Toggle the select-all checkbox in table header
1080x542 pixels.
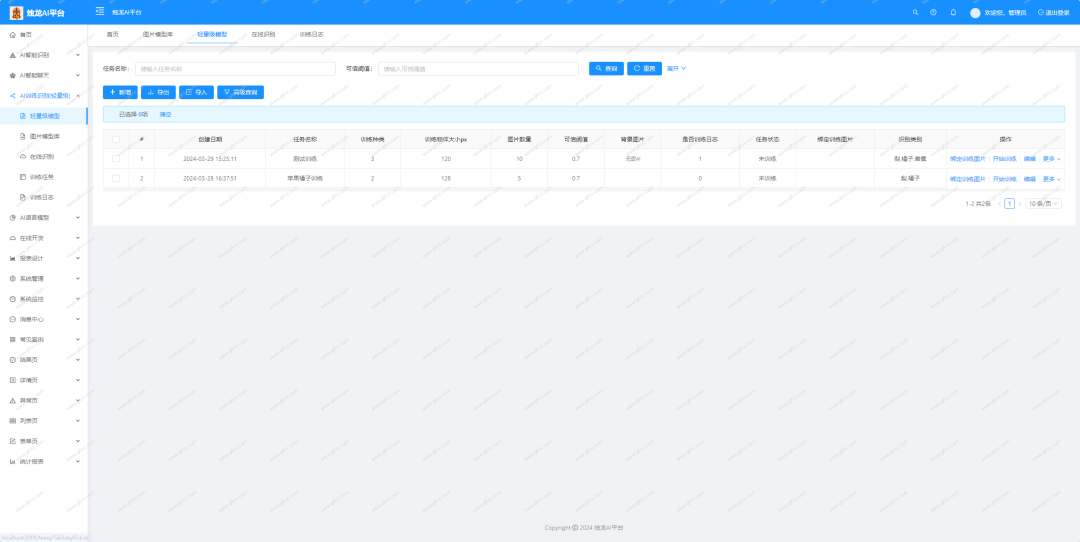pos(116,139)
